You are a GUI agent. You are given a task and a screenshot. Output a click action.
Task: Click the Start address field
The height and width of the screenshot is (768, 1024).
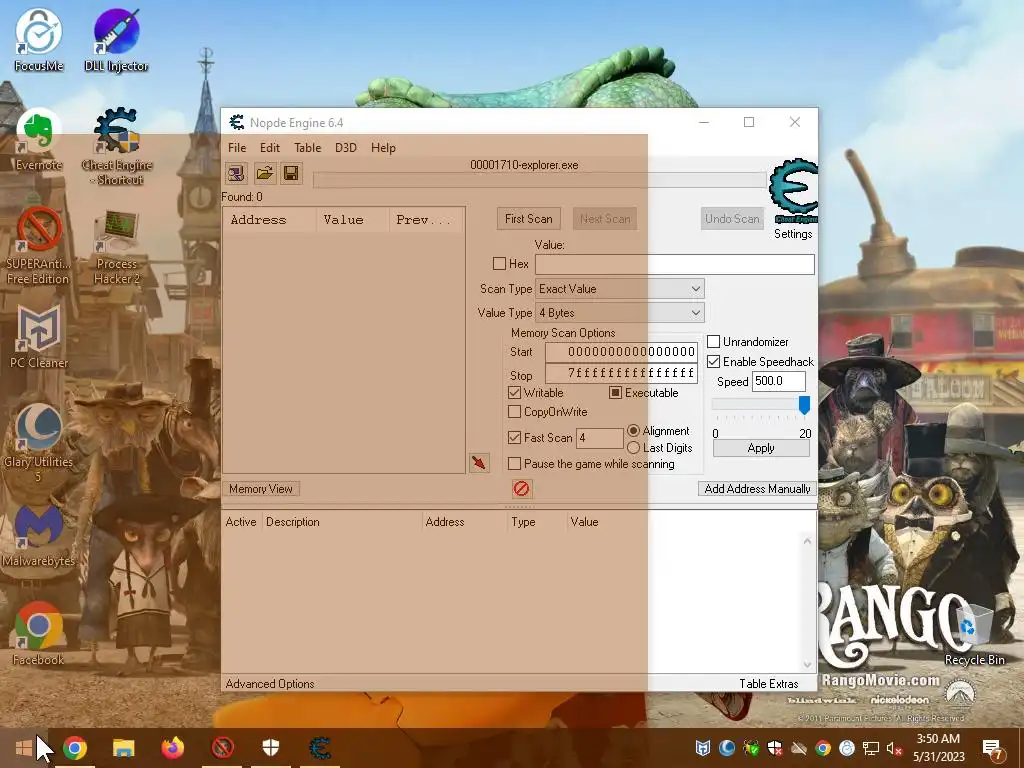point(621,351)
